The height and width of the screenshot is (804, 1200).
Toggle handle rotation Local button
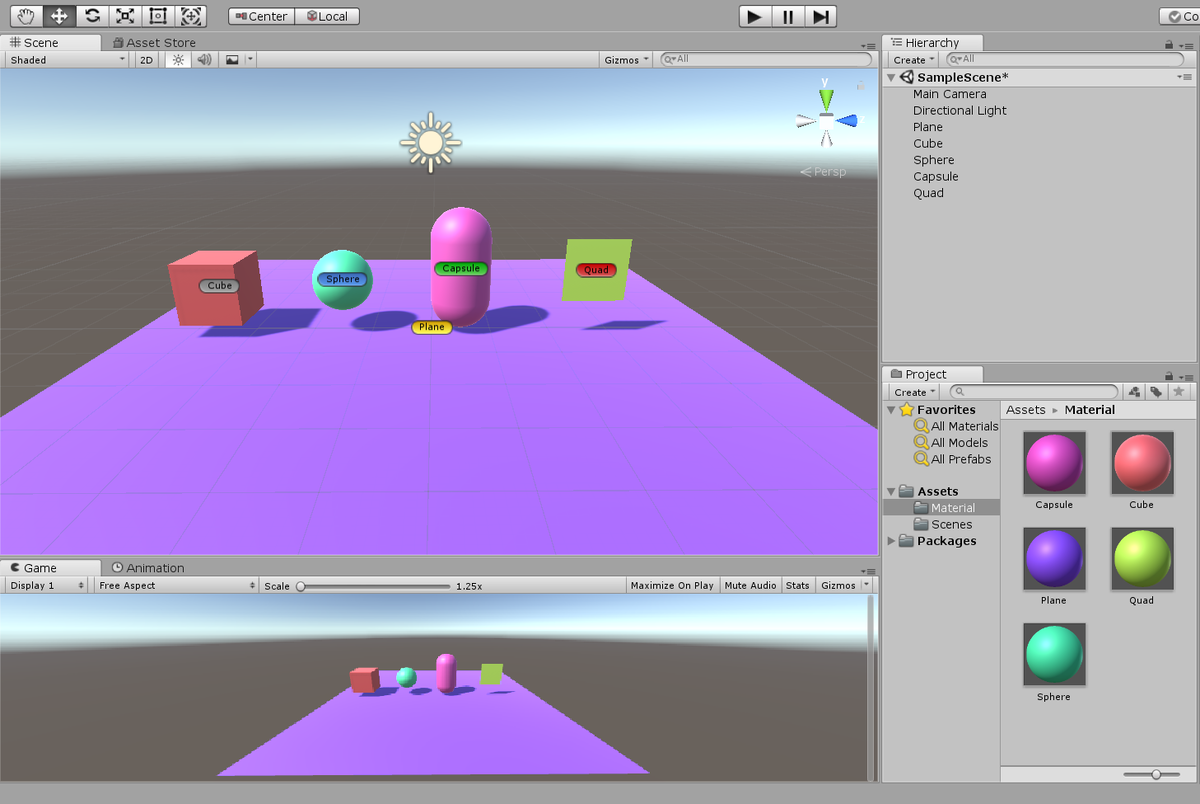[327, 16]
